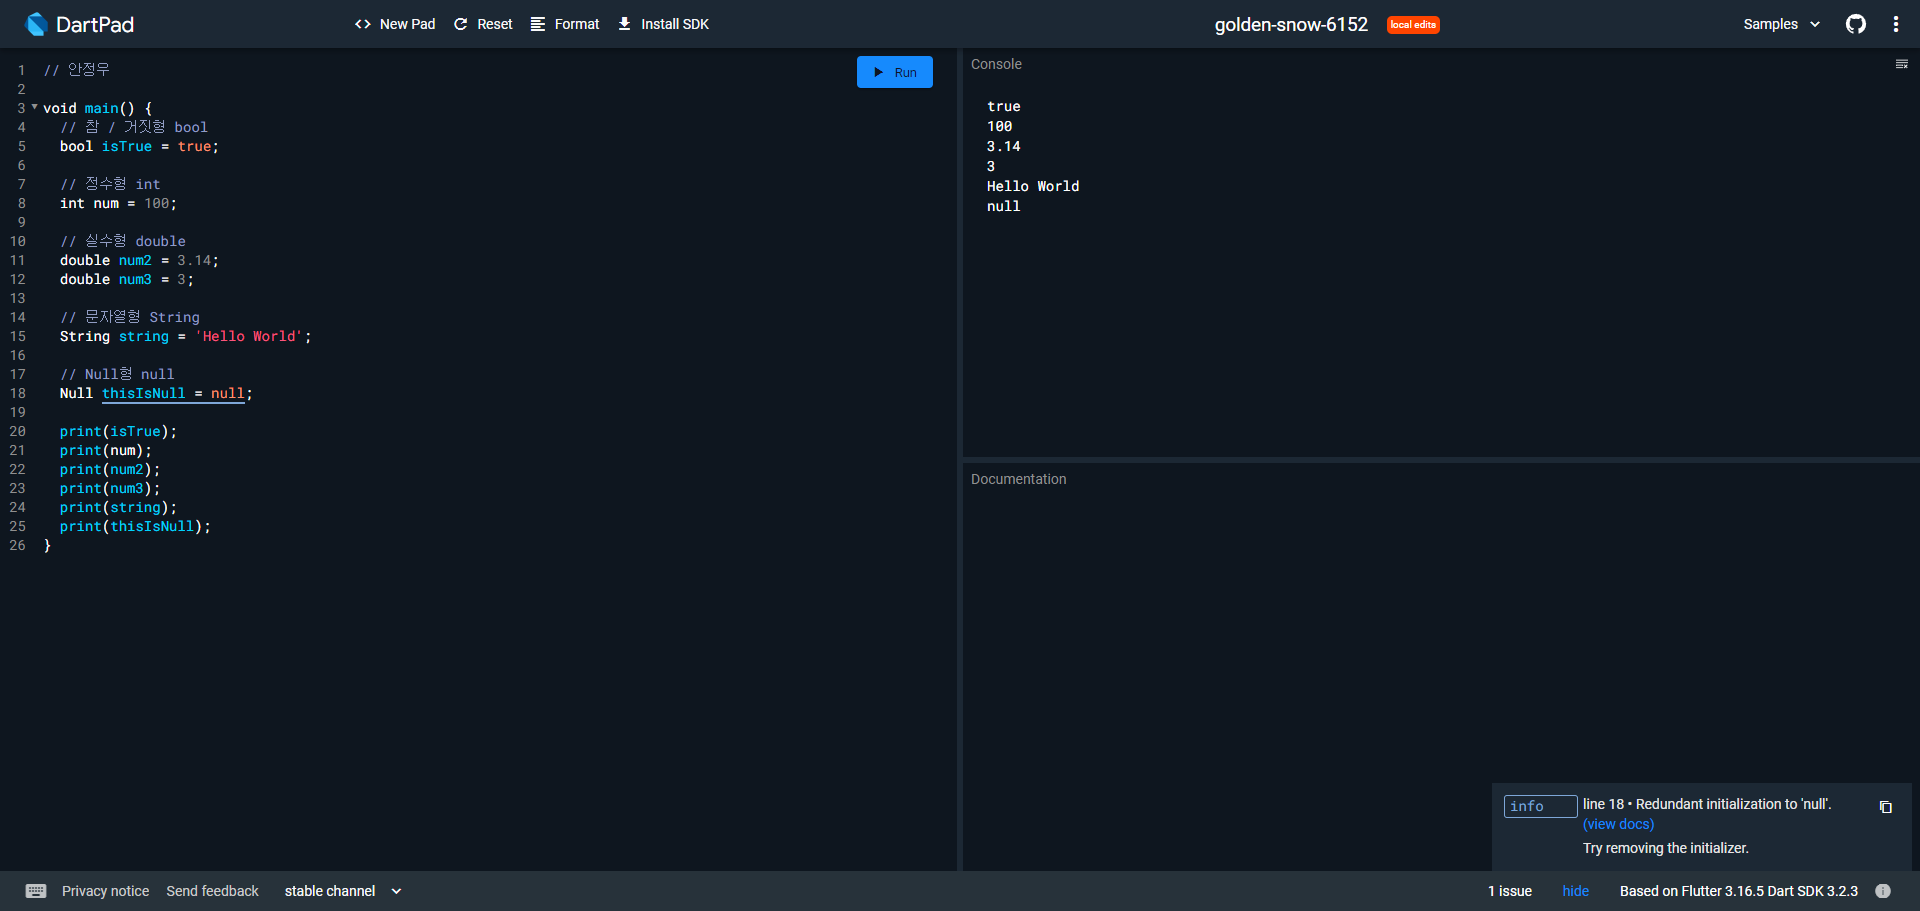
Task: Open the vertical three-dot more menu
Action: pos(1896,24)
